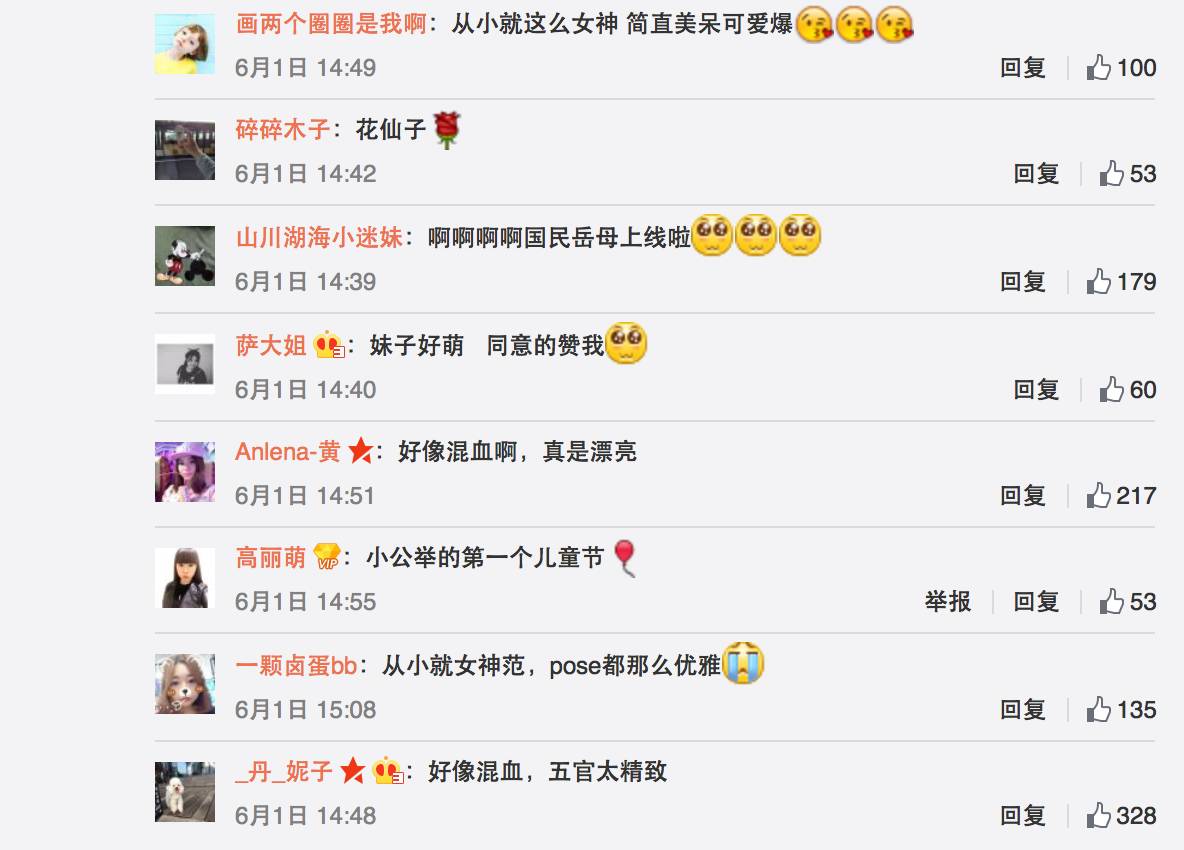Like the comment by 画两个圈圈是我啊

pos(1121,68)
